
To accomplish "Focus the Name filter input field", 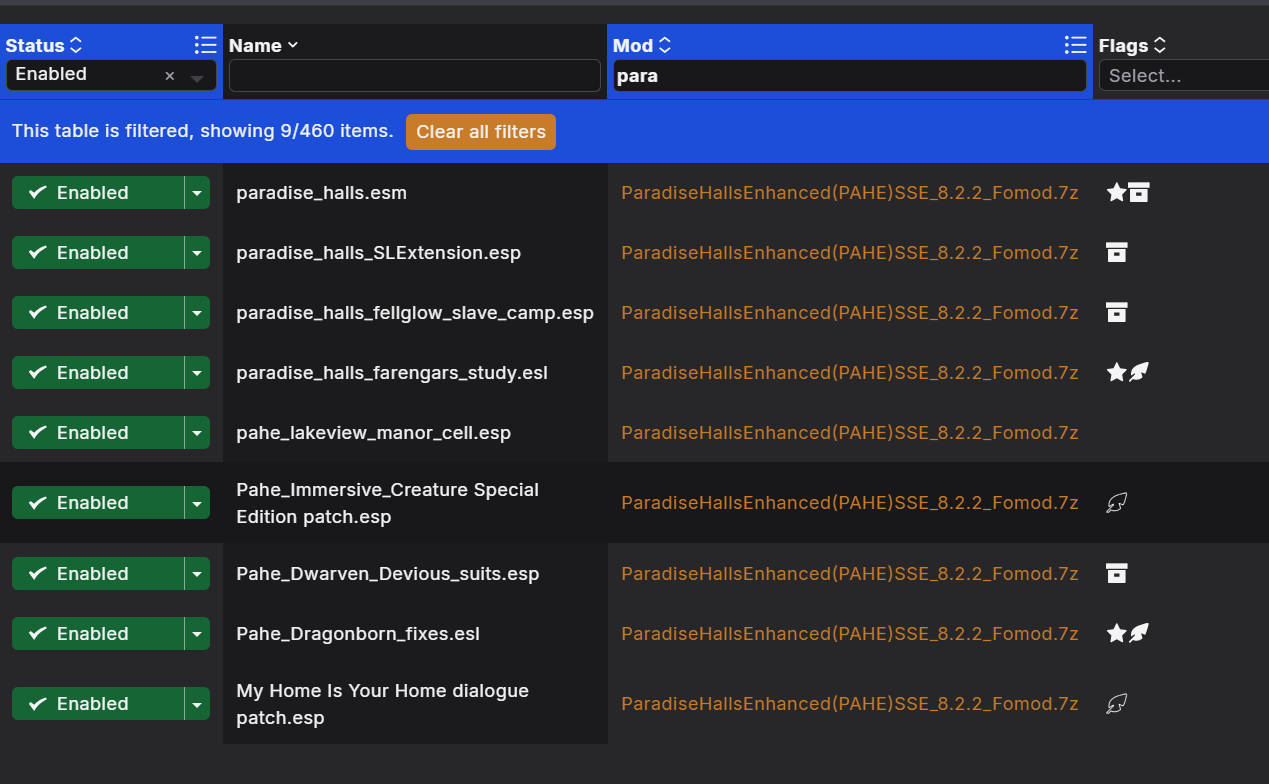I will [x=415, y=76].
